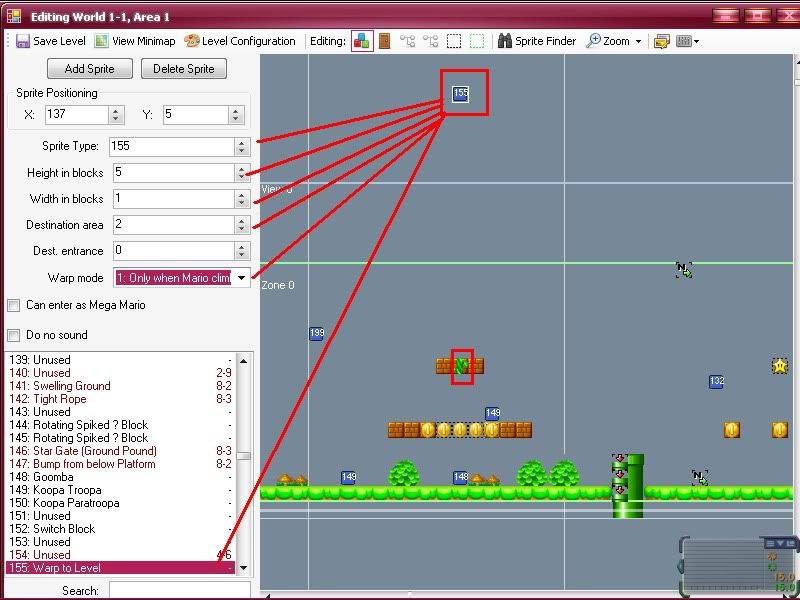800x600 pixels.
Task: Decrease Dest. entrance spinner value
Action: coord(242,255)
